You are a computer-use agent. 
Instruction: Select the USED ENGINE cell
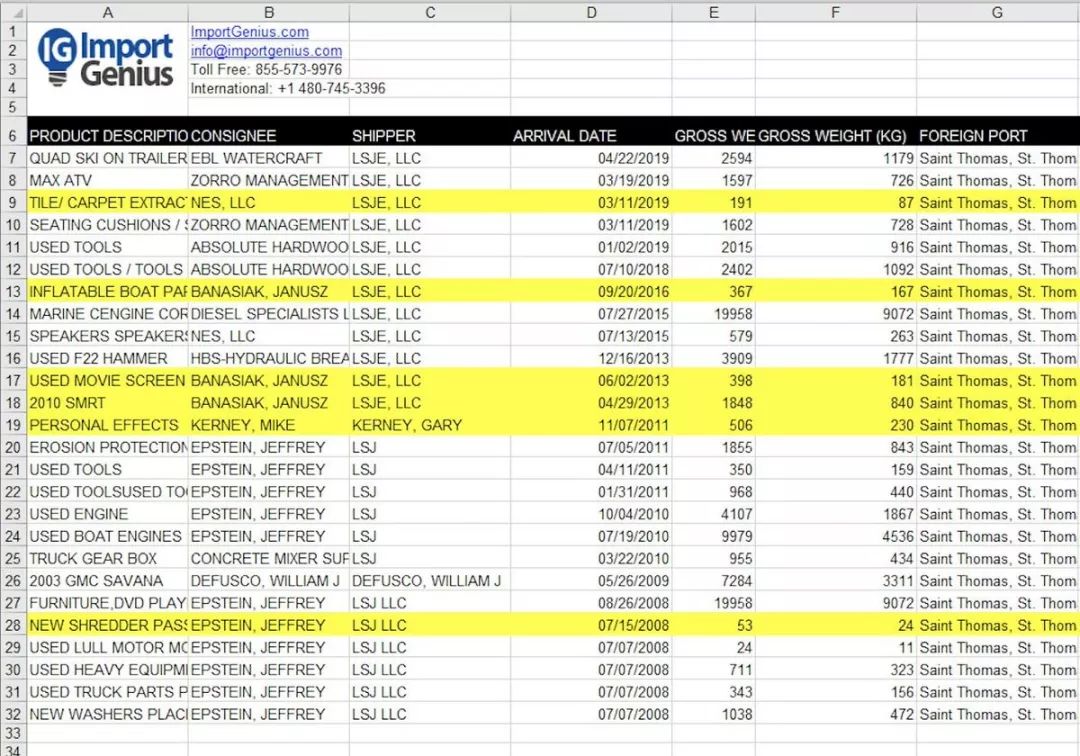point(107,514)
